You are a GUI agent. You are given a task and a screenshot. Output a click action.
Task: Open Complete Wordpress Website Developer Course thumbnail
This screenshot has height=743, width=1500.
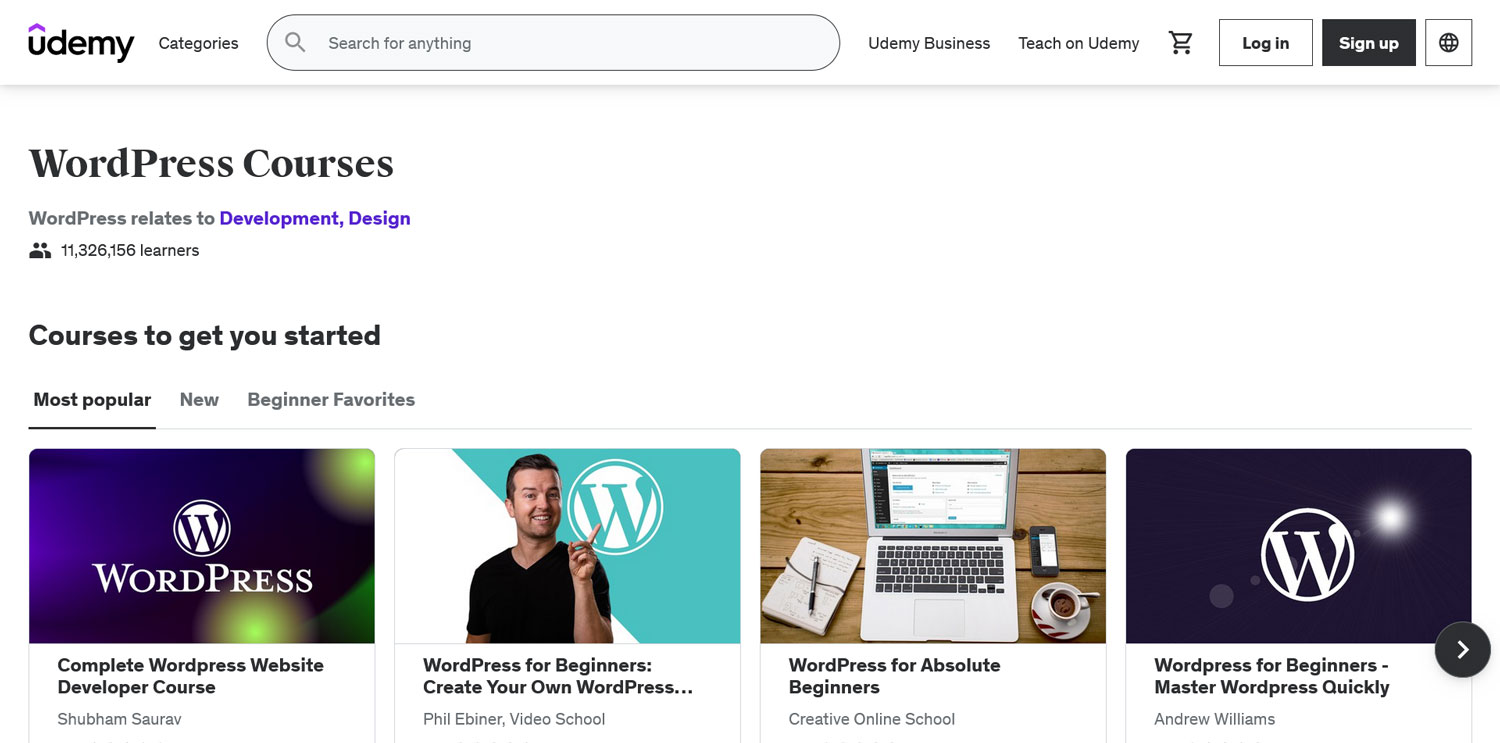coord(202,546)
